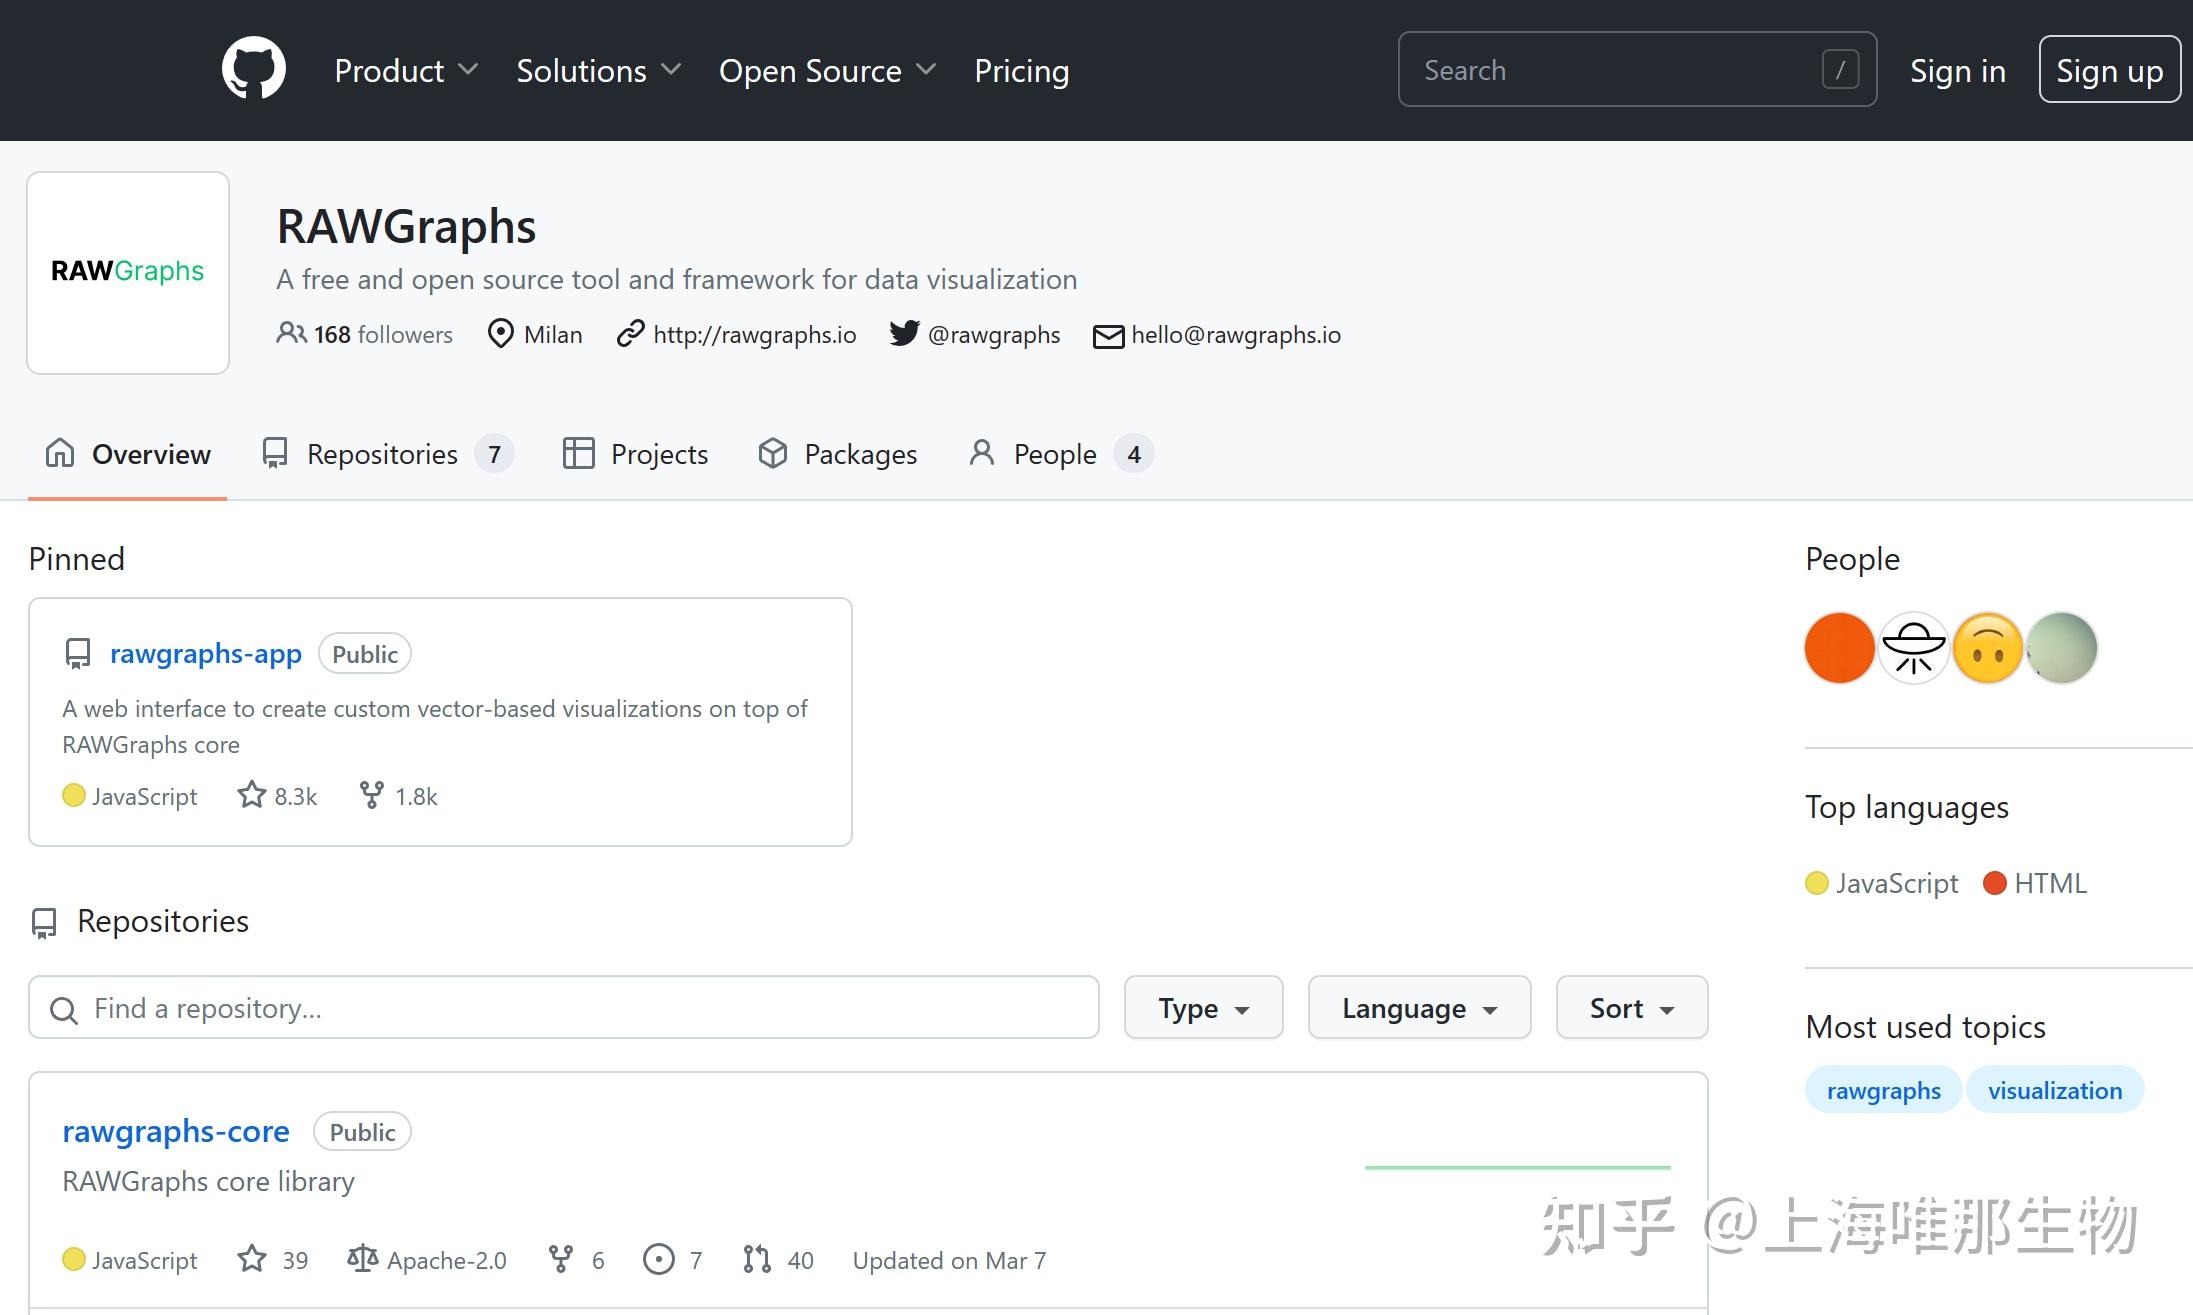
Task: Click the GitHub logo icon
Action: pos(253,68)
